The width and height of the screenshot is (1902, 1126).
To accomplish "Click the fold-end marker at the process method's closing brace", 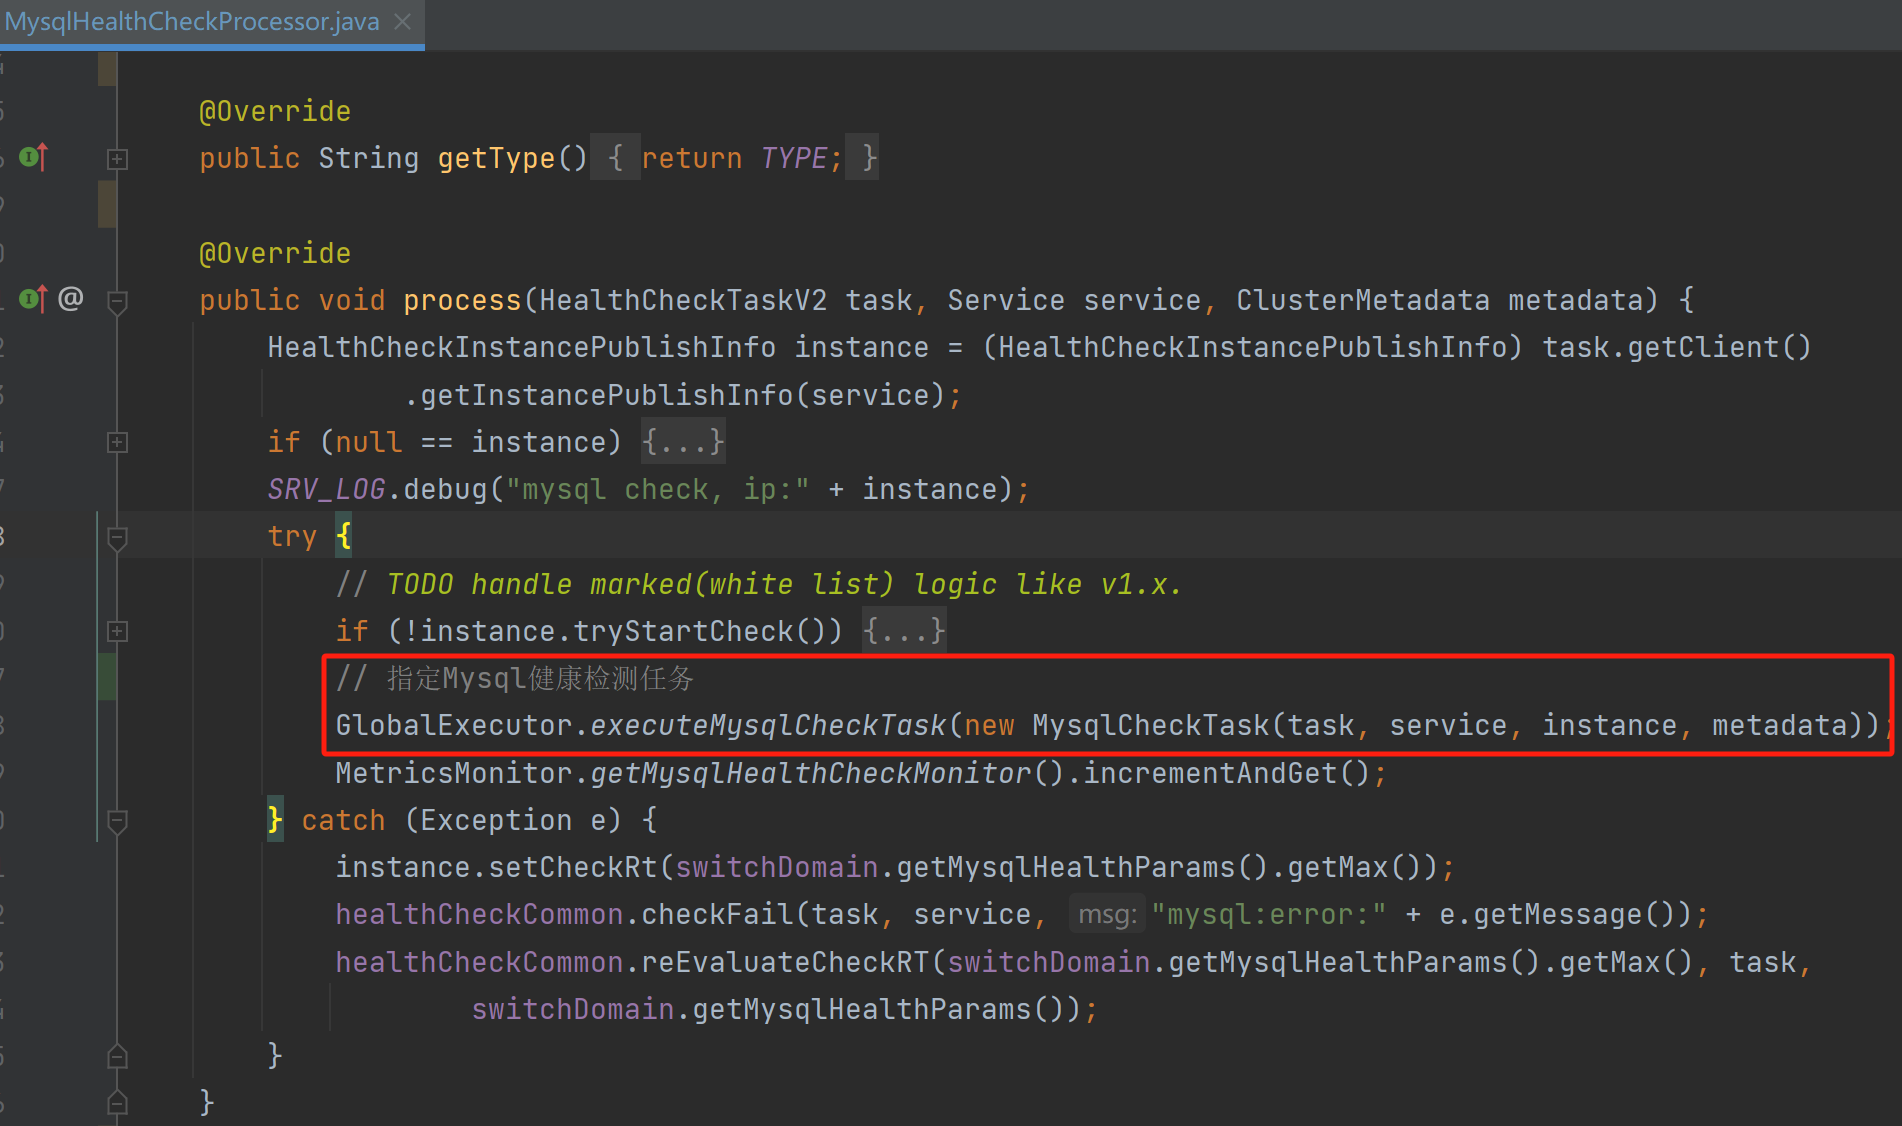I will [x=117, y=1102].
